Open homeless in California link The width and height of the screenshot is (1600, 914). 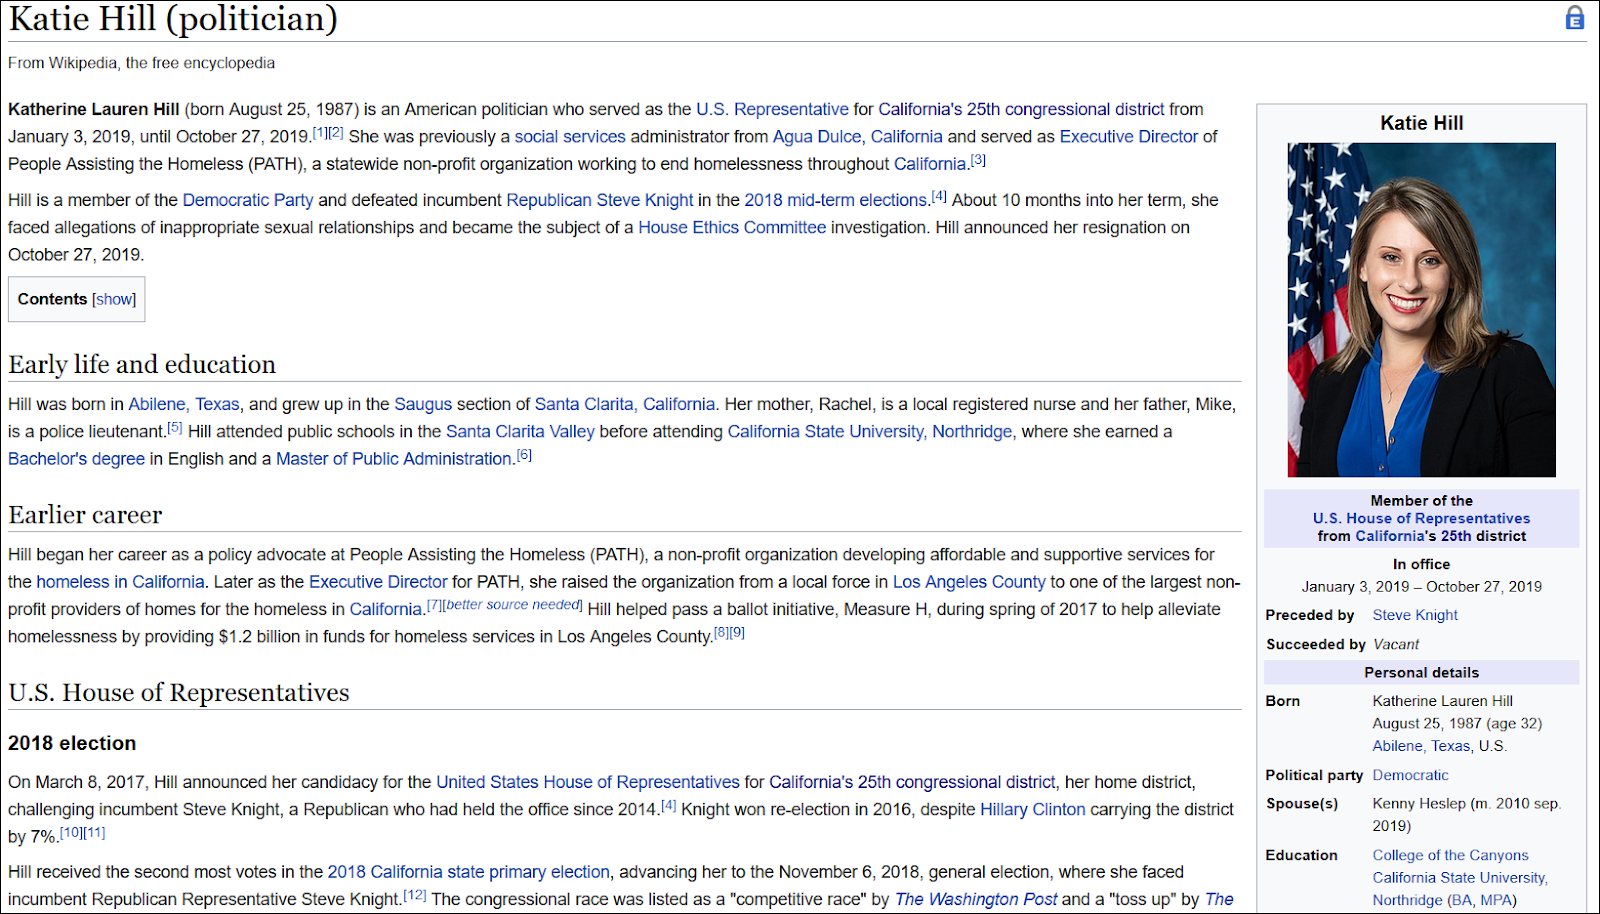tap(120, 581)
